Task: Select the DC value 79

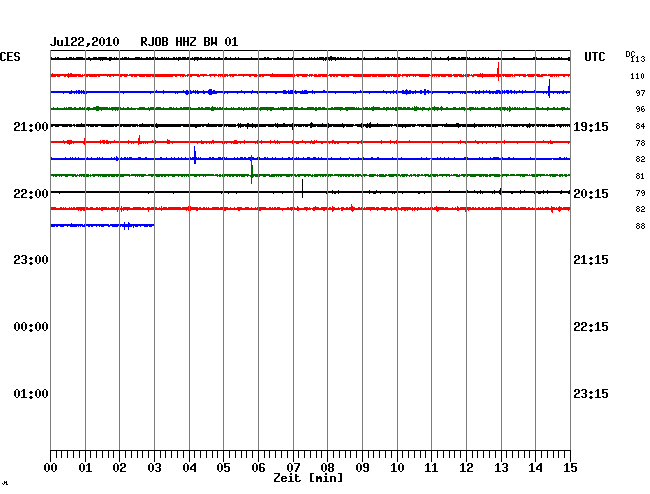Action: pyautogui.click(x=640, y=193)
